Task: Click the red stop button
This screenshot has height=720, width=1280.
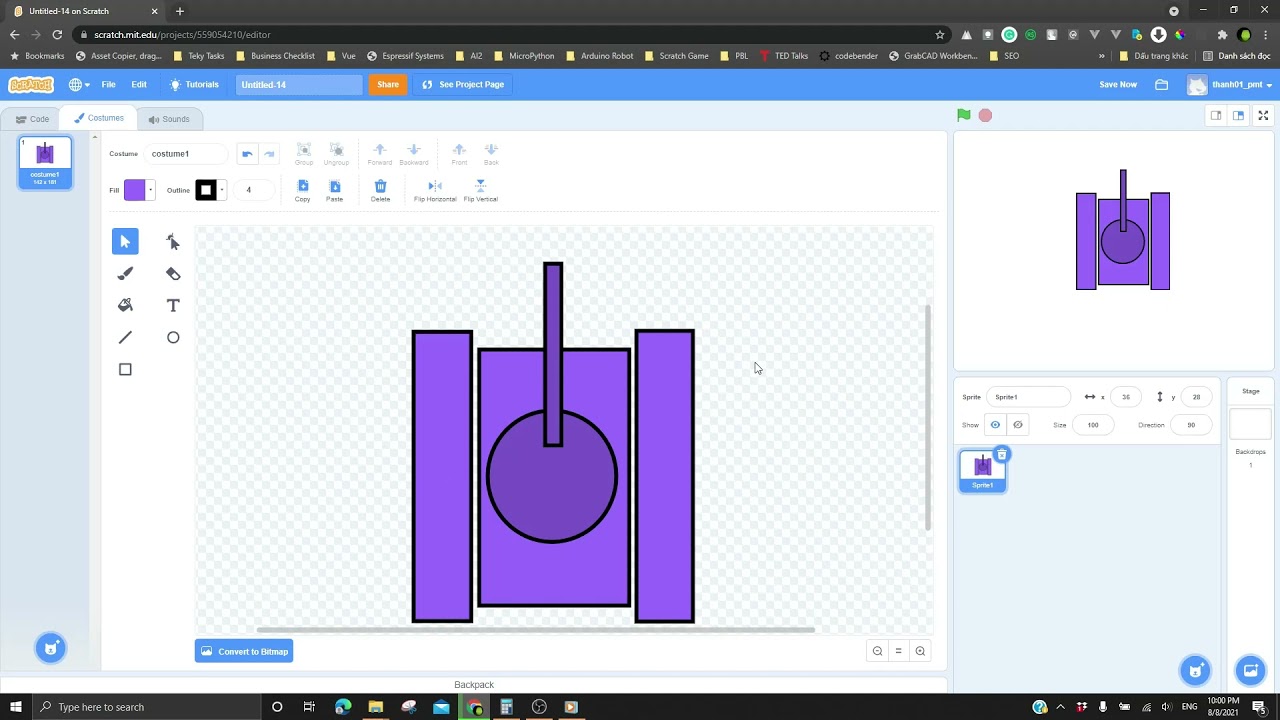Action: pyautogui.click(x=985, y=115)
